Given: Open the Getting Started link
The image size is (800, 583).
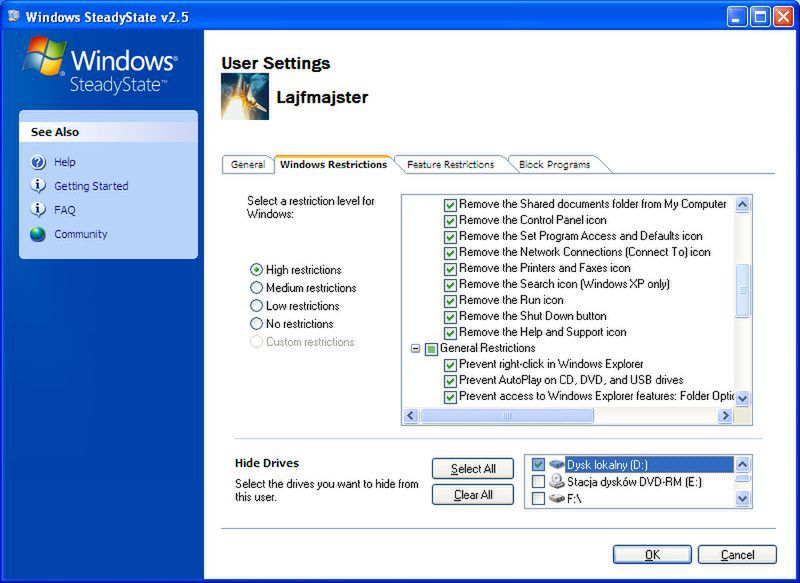Looking at the screenshot, I should point(91,186).
